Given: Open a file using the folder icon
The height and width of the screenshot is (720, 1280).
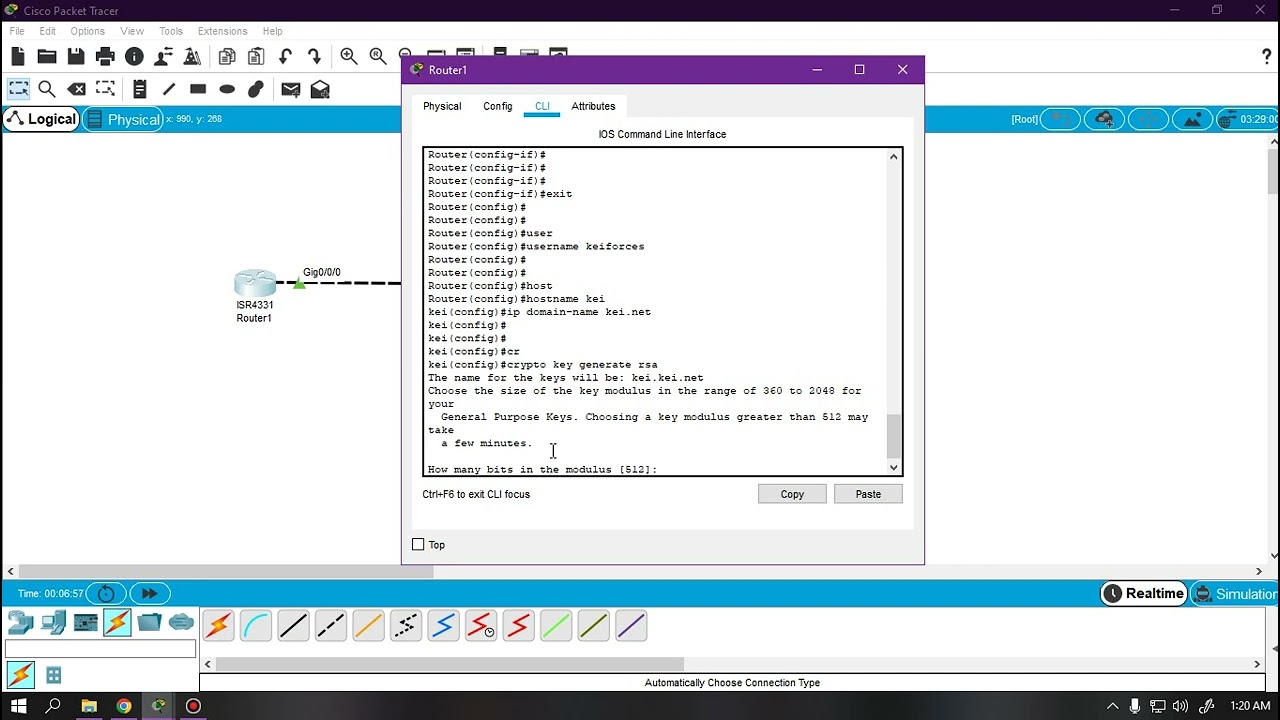Looking at the screenshot, I should pyautogui.click(x=47, y=57).
